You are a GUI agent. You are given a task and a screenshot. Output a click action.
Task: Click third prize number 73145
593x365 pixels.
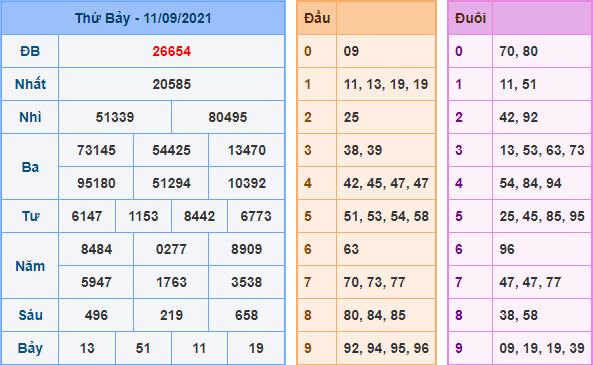pyautogui.click(x=96, y=150)
